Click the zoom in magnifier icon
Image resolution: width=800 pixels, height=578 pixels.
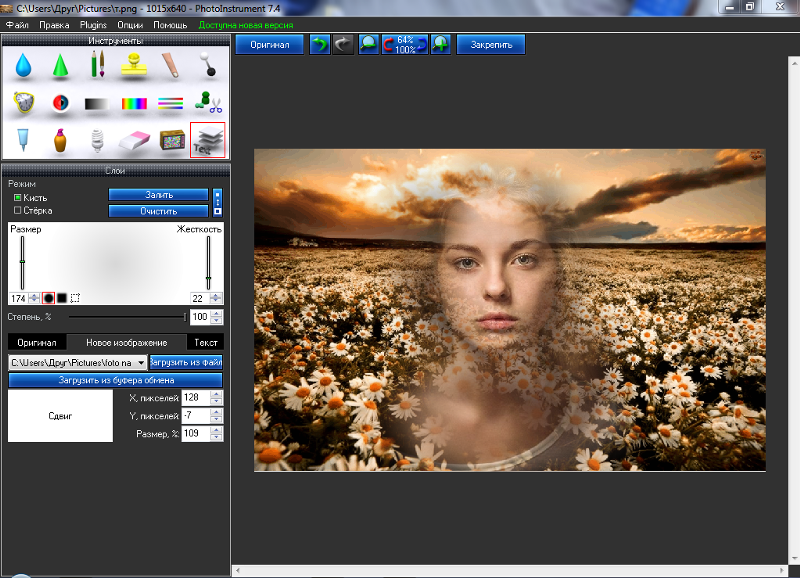pos(440,45)
